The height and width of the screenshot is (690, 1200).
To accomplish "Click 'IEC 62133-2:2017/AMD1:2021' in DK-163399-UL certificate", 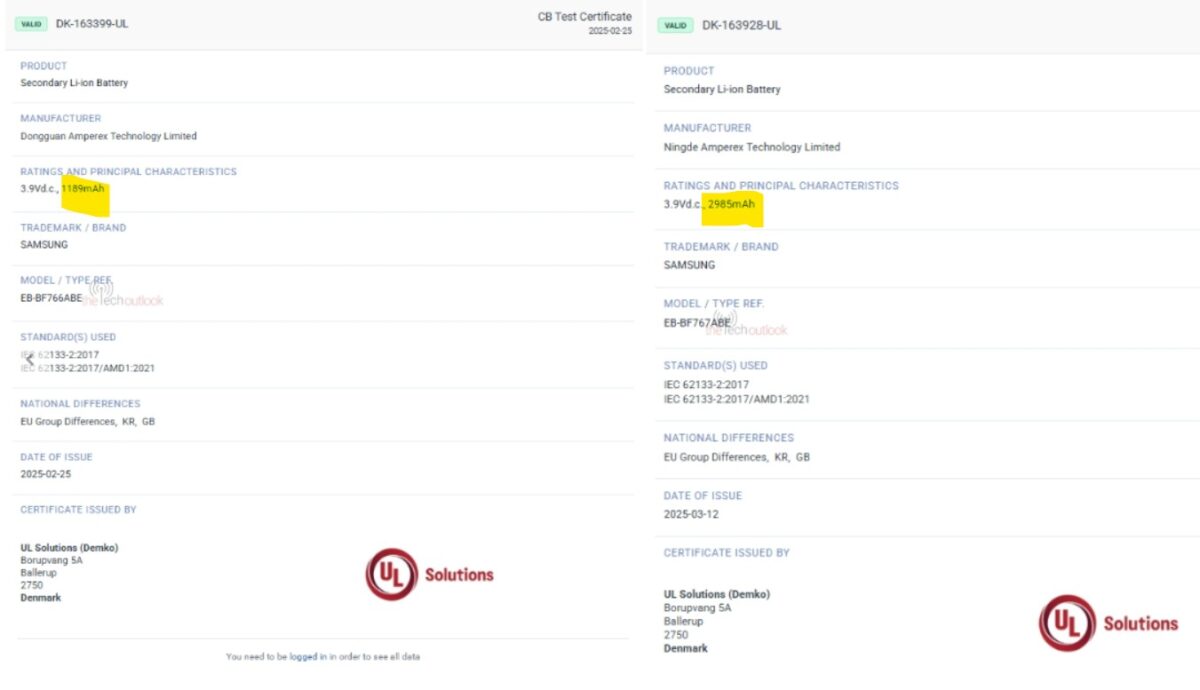I will (87, 368).
